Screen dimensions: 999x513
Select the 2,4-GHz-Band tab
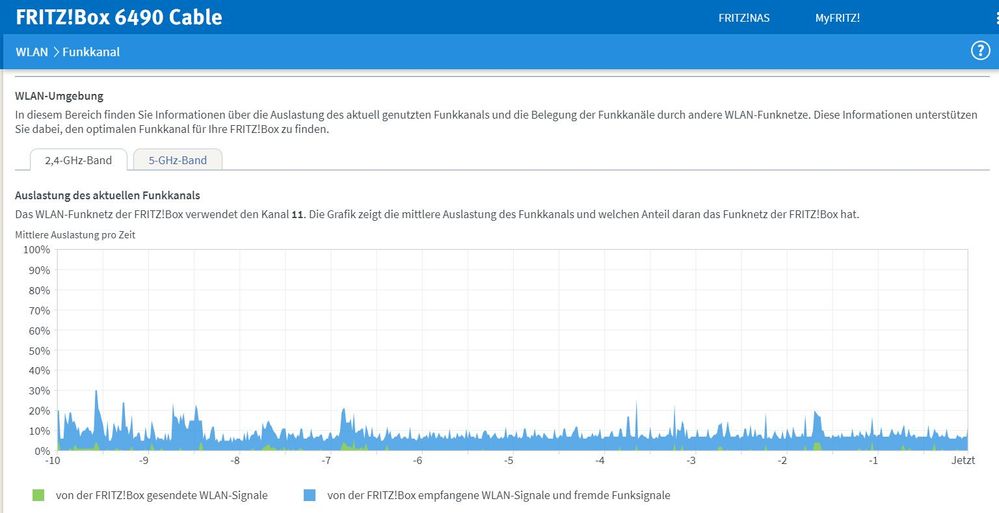(x=78, y=160)
